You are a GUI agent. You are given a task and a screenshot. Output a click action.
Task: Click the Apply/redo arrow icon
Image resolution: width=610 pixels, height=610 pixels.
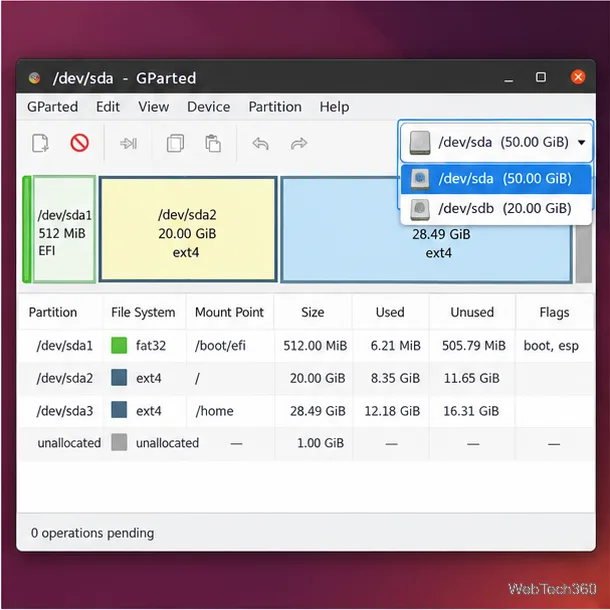click(299, 144)
